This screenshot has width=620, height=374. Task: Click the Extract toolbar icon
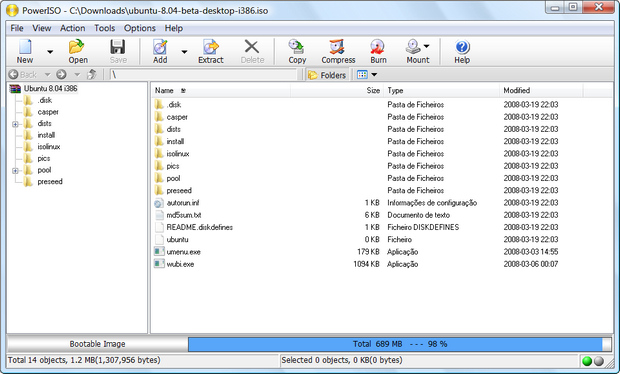[211, 47]
